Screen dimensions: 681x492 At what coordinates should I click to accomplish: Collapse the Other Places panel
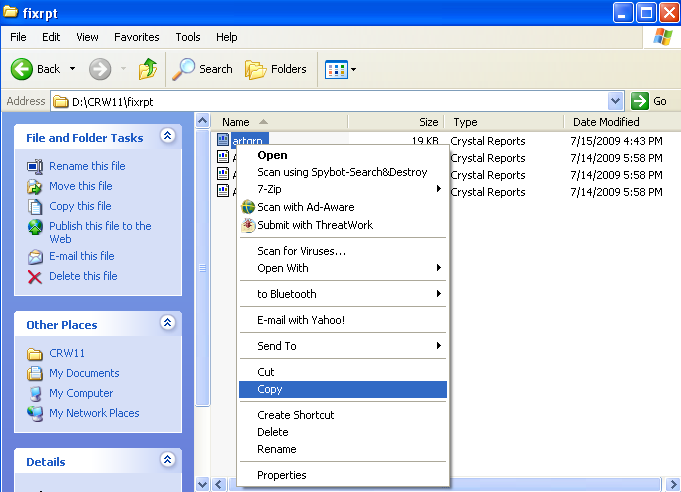click(168, 323)
